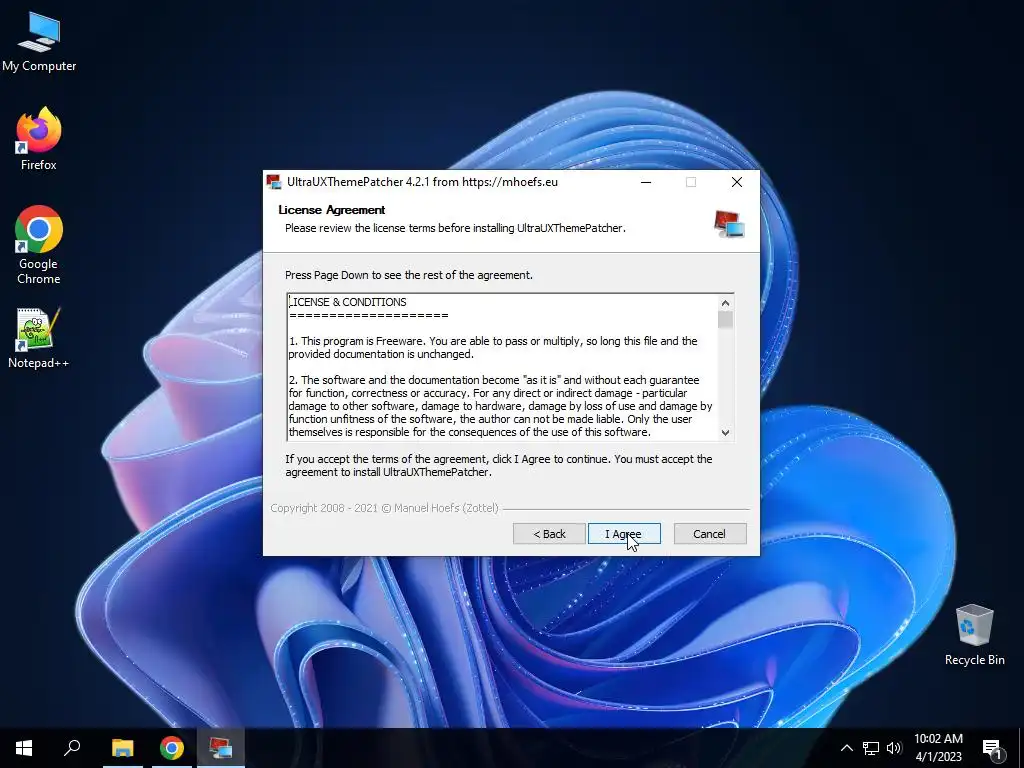Close the installer window
Viewport: 1024px width, 768px height.
737,182
